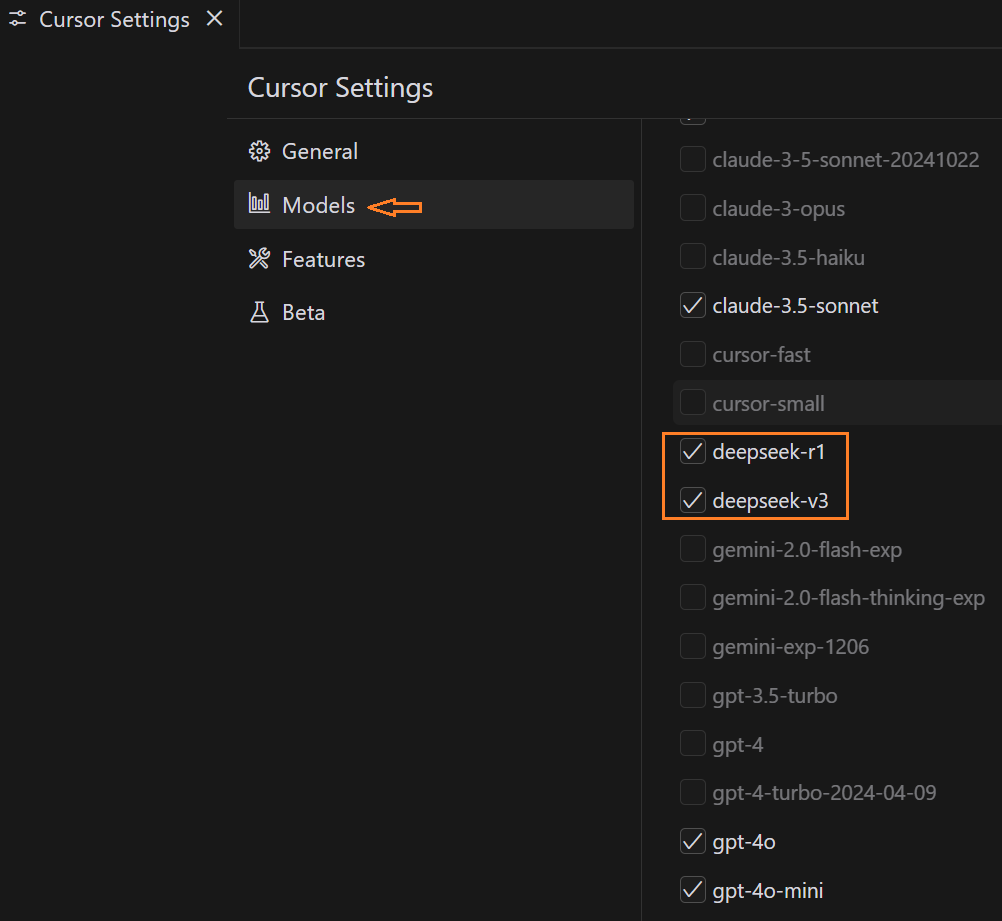
Task: Click the gemini-2.0-flash-exp model label
Action: point(807,550)
